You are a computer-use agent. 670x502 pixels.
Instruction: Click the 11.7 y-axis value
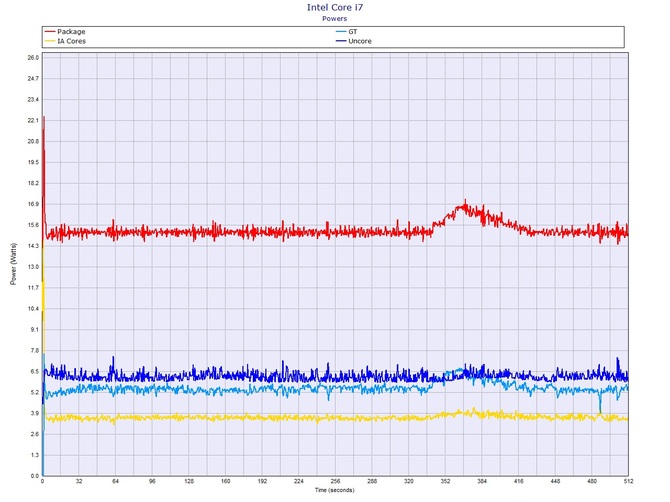point(33,288)
